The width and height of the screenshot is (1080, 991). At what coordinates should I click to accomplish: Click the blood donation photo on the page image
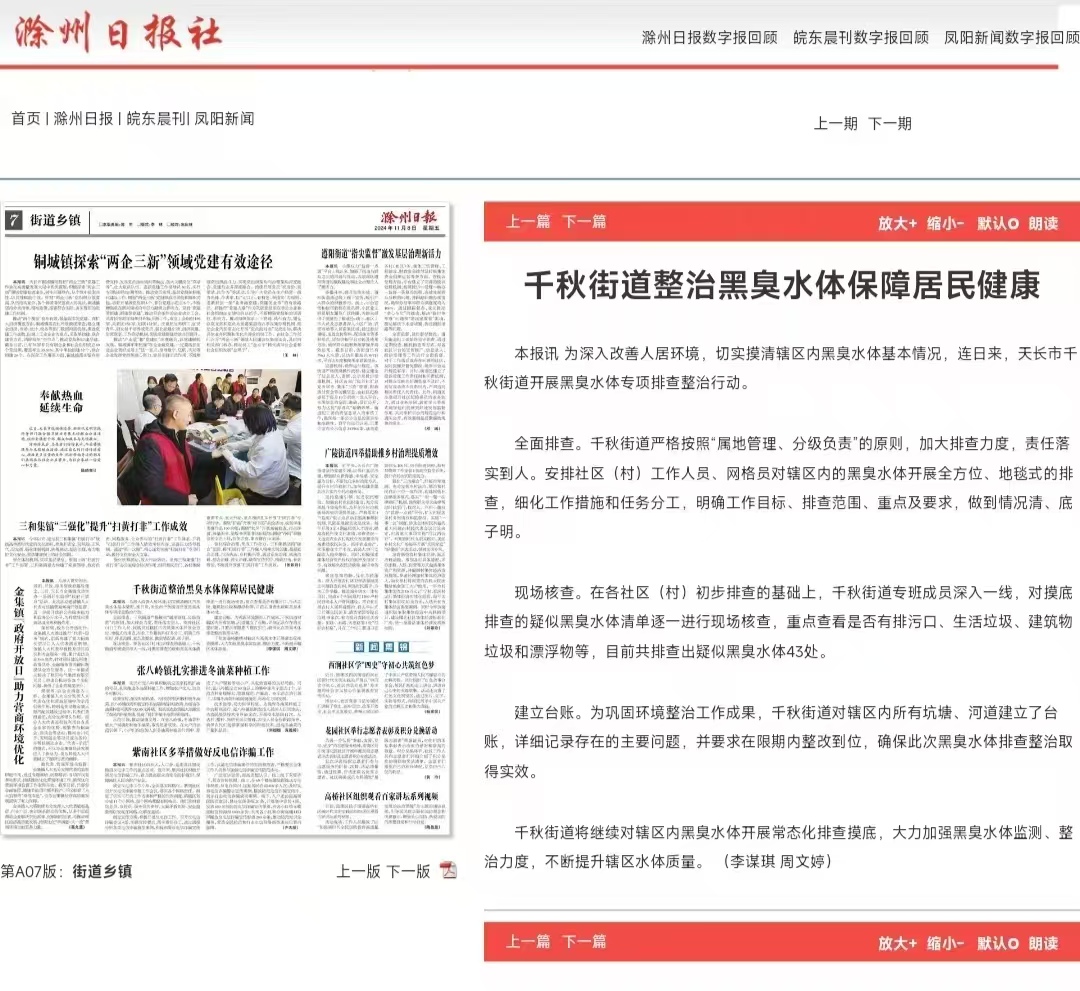(209, 437)
